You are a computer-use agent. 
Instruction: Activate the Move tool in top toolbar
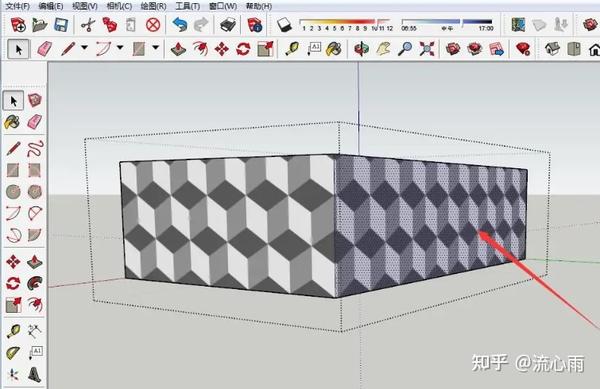(222, 49)
